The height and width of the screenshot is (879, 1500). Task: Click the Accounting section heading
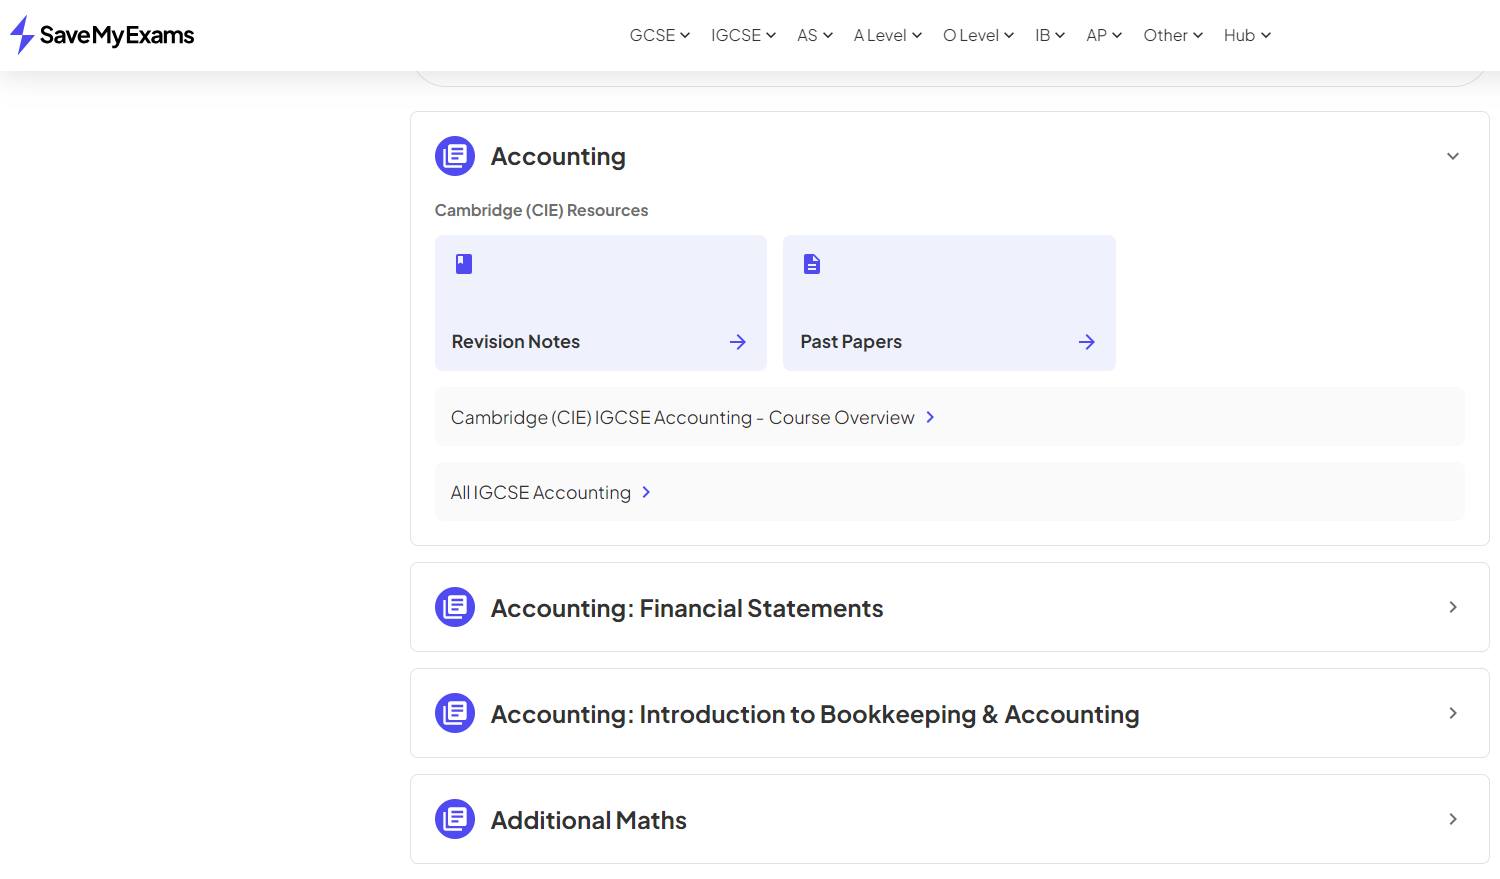(x=558, y=156)
